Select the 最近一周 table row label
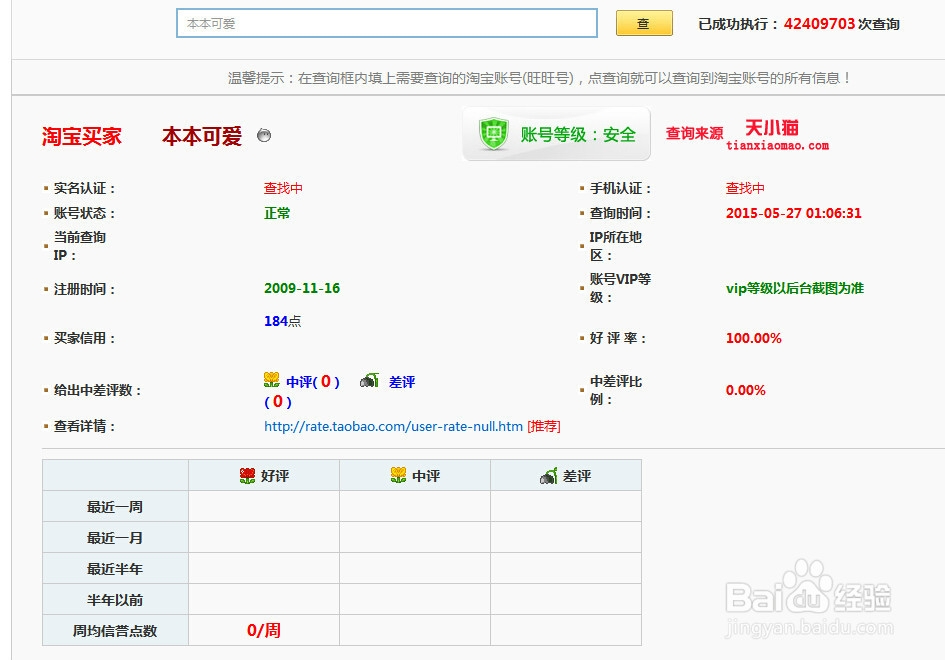Screen dimensions: 945x660 click(115, 507)
